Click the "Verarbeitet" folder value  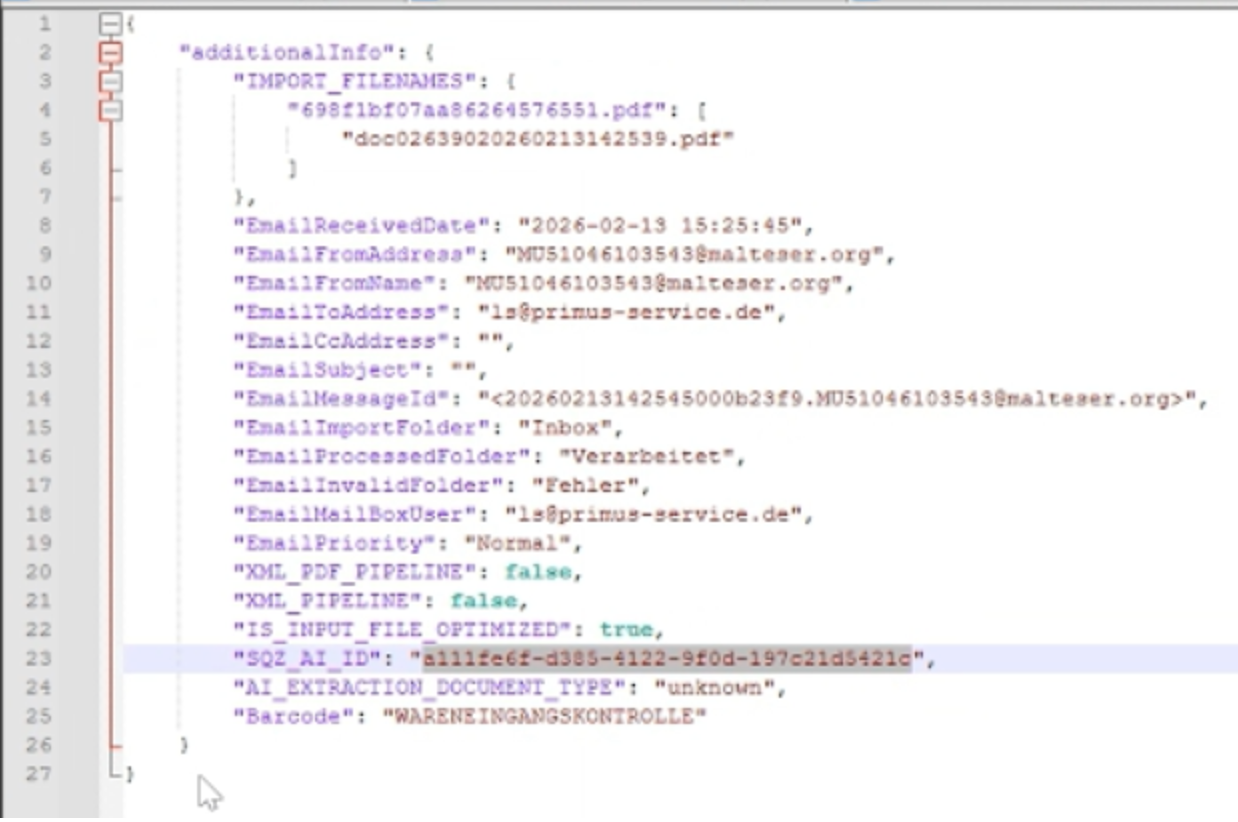point(652,457)
